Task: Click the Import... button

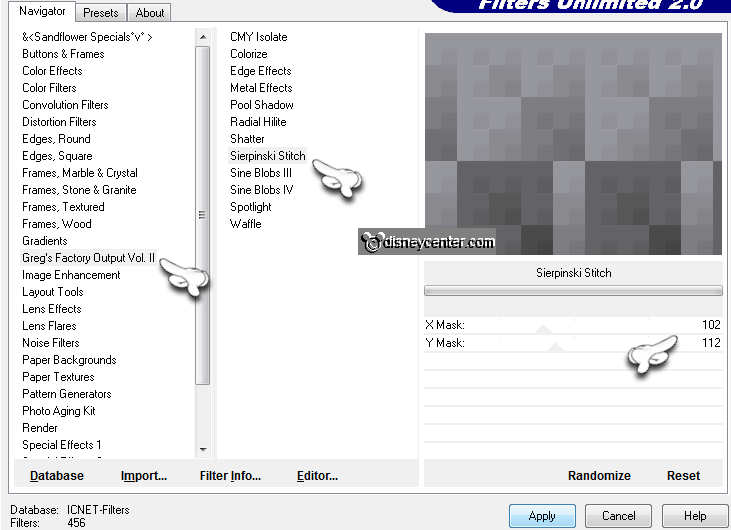Action: click(144, 476)
